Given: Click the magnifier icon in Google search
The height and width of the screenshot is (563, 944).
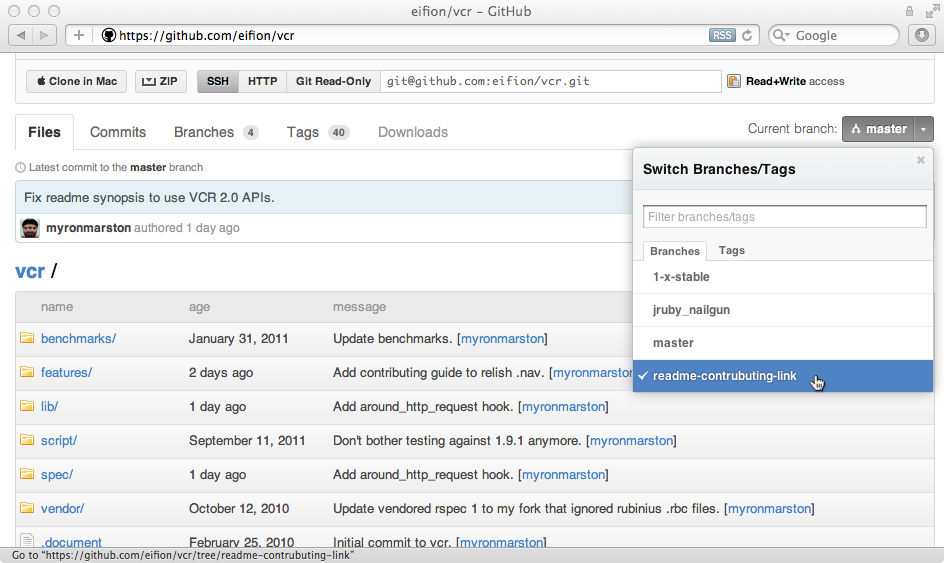Looking at the screenshot, I should [x=781, y=35].
